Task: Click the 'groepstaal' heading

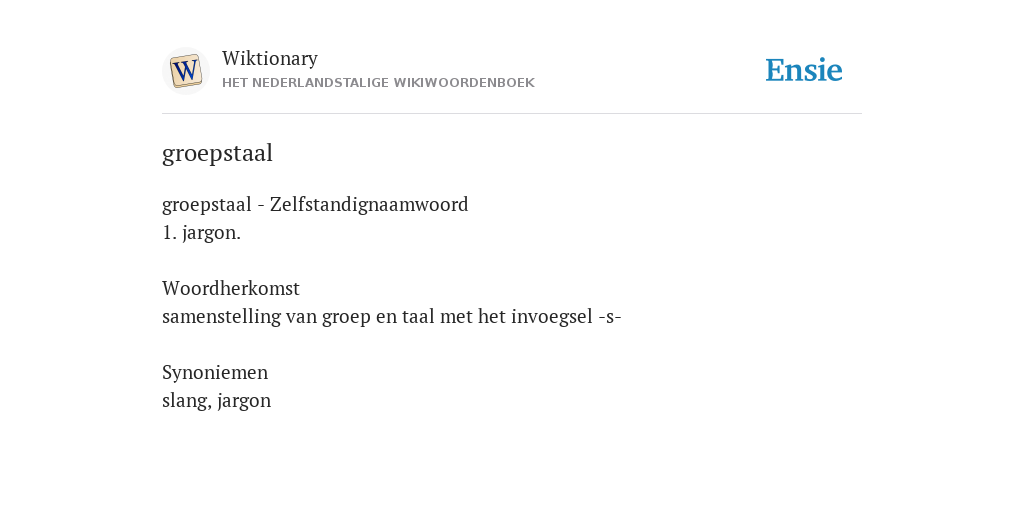Action: [x=217, y=153]
